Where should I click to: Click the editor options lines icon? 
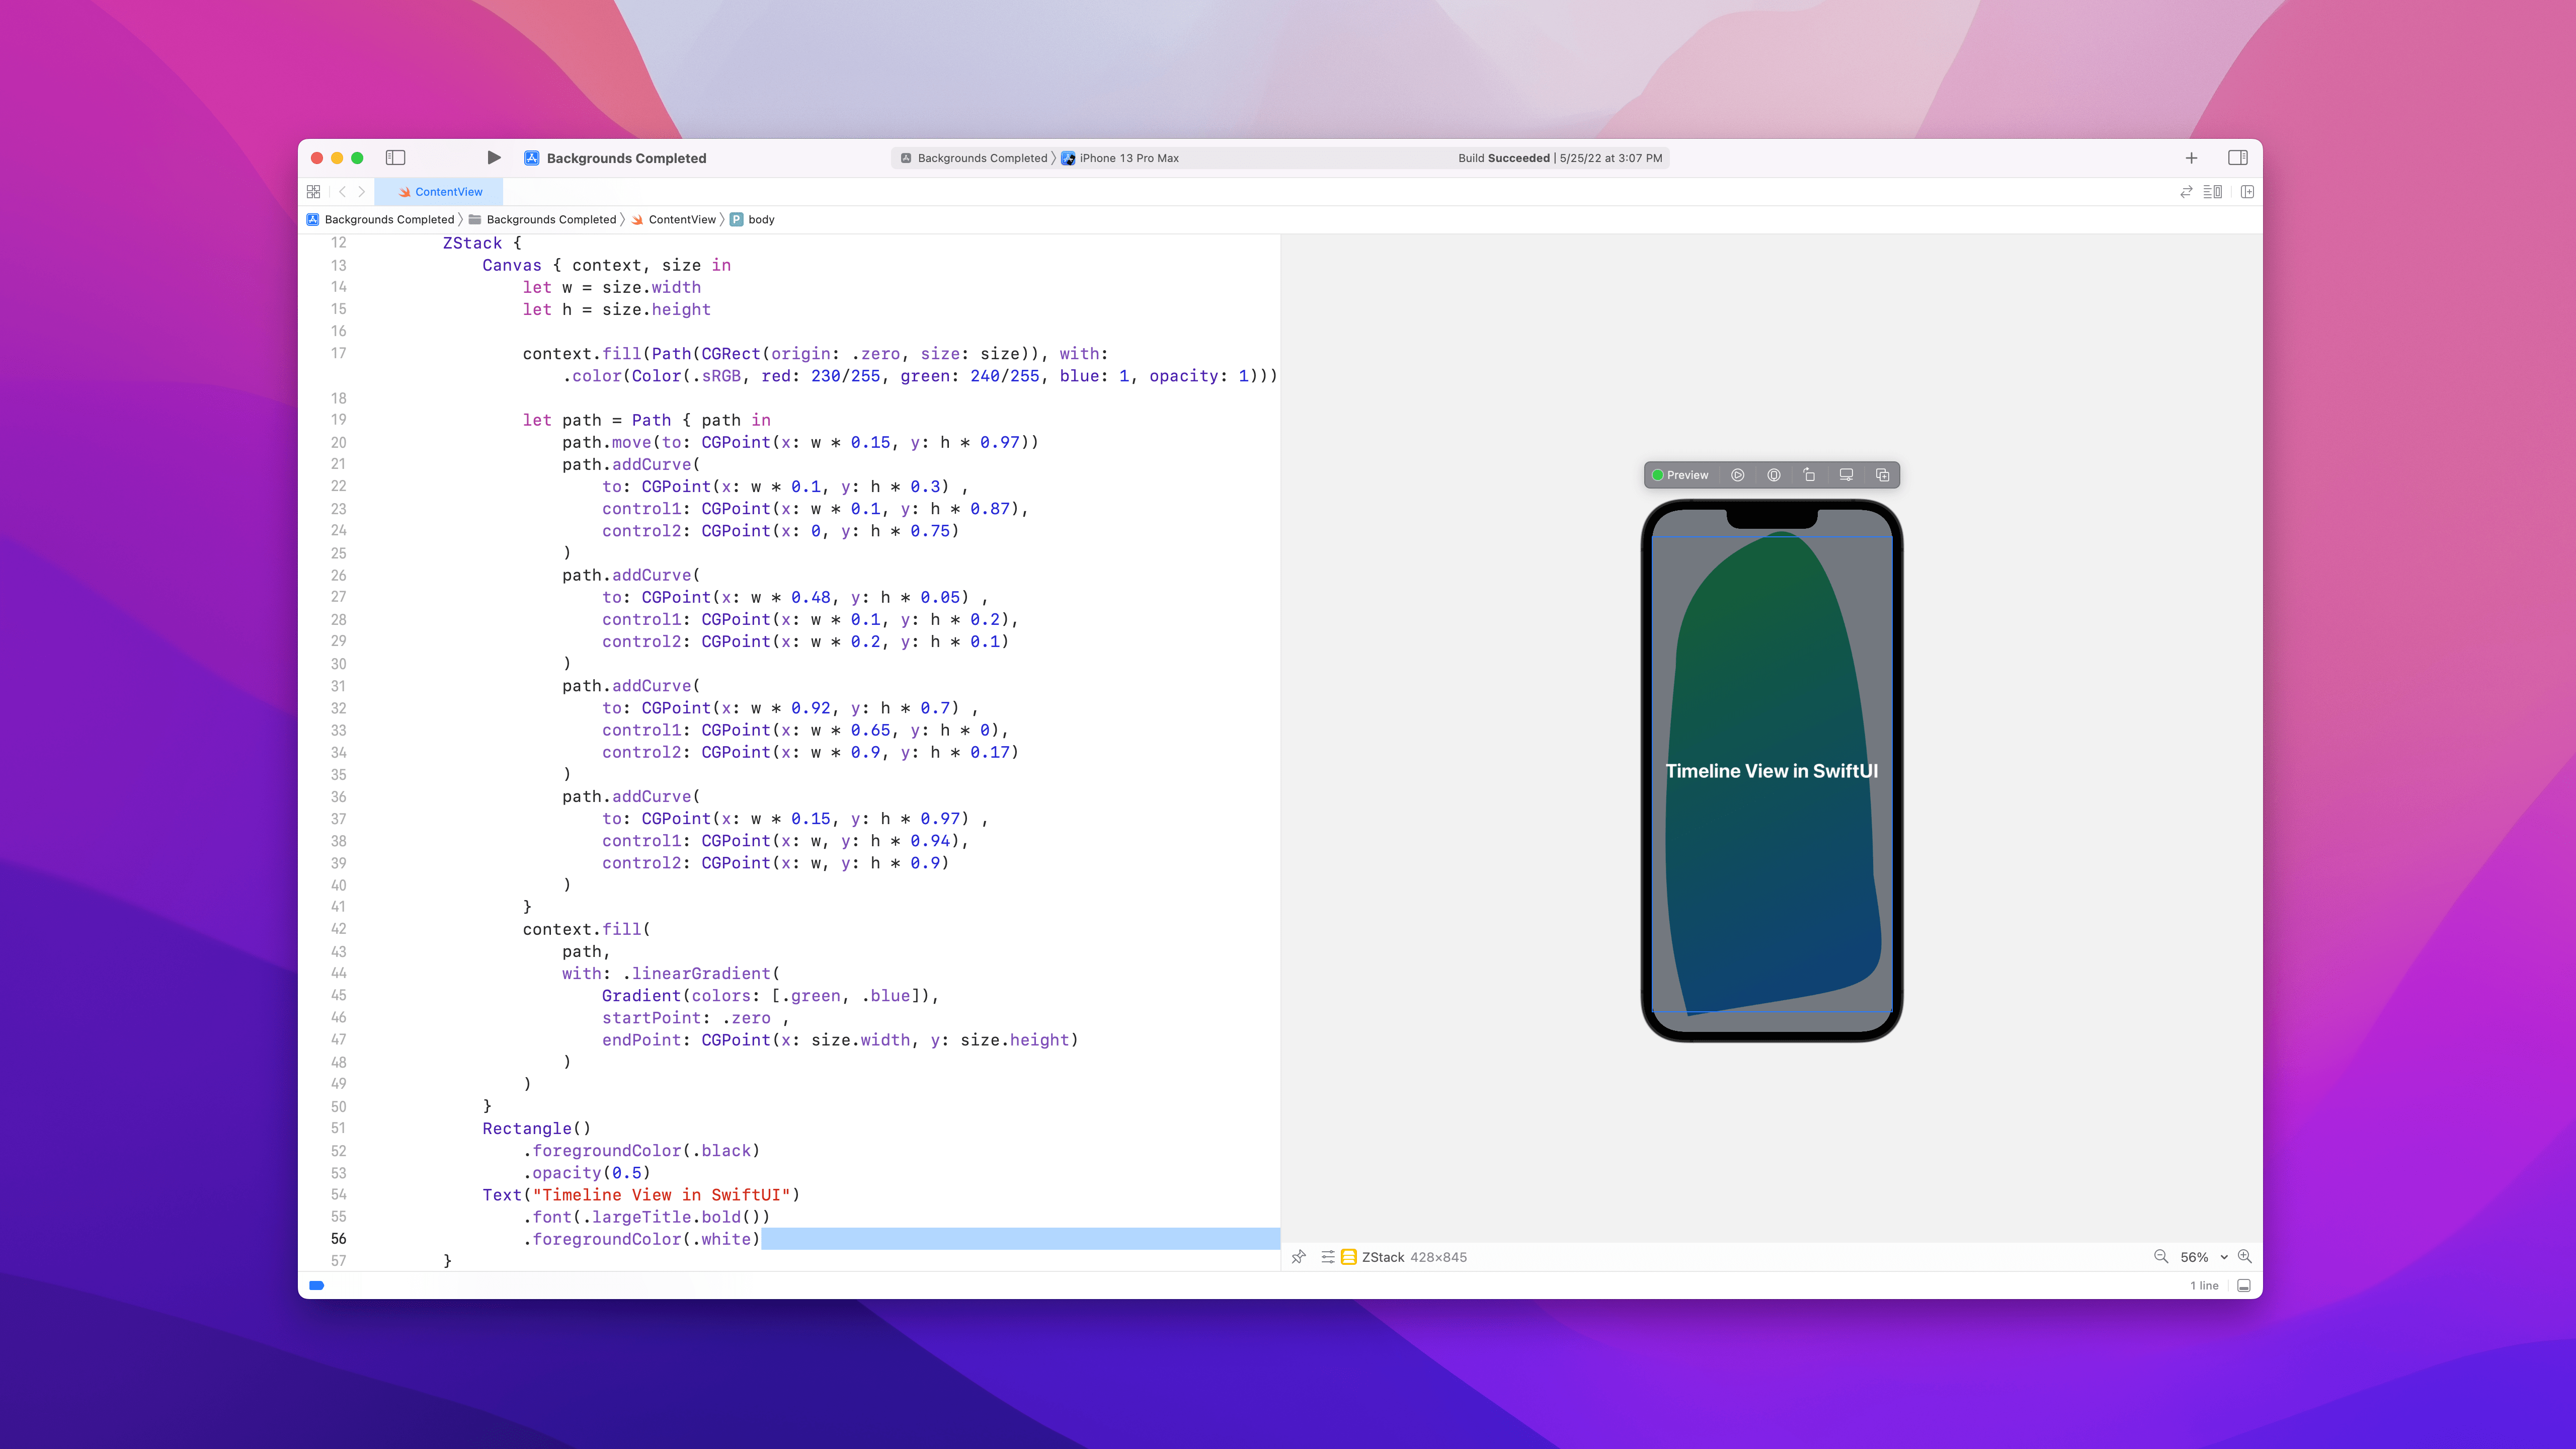2213,192
